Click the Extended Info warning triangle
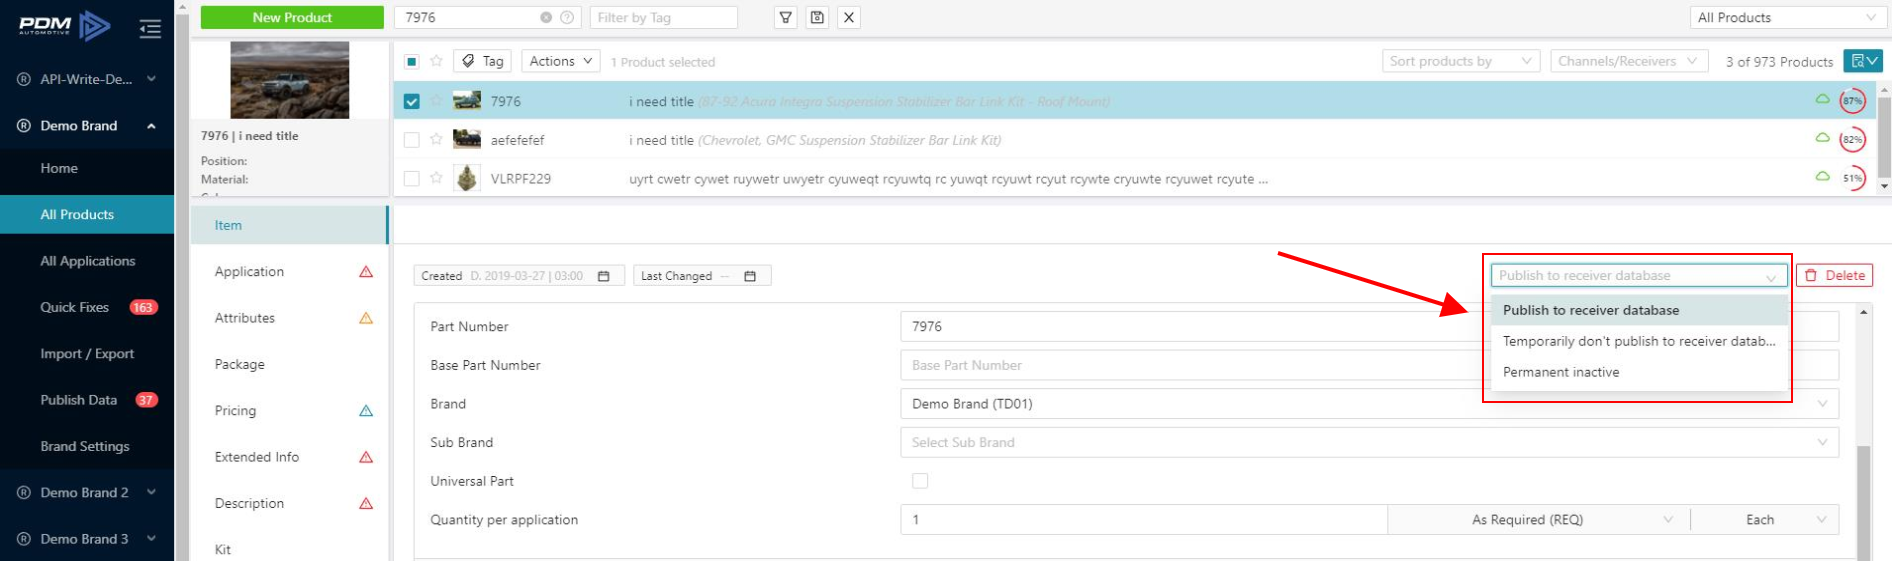The height and width of the screenshot is (561, 1892). pyautogui.click(x=366, y=457)
